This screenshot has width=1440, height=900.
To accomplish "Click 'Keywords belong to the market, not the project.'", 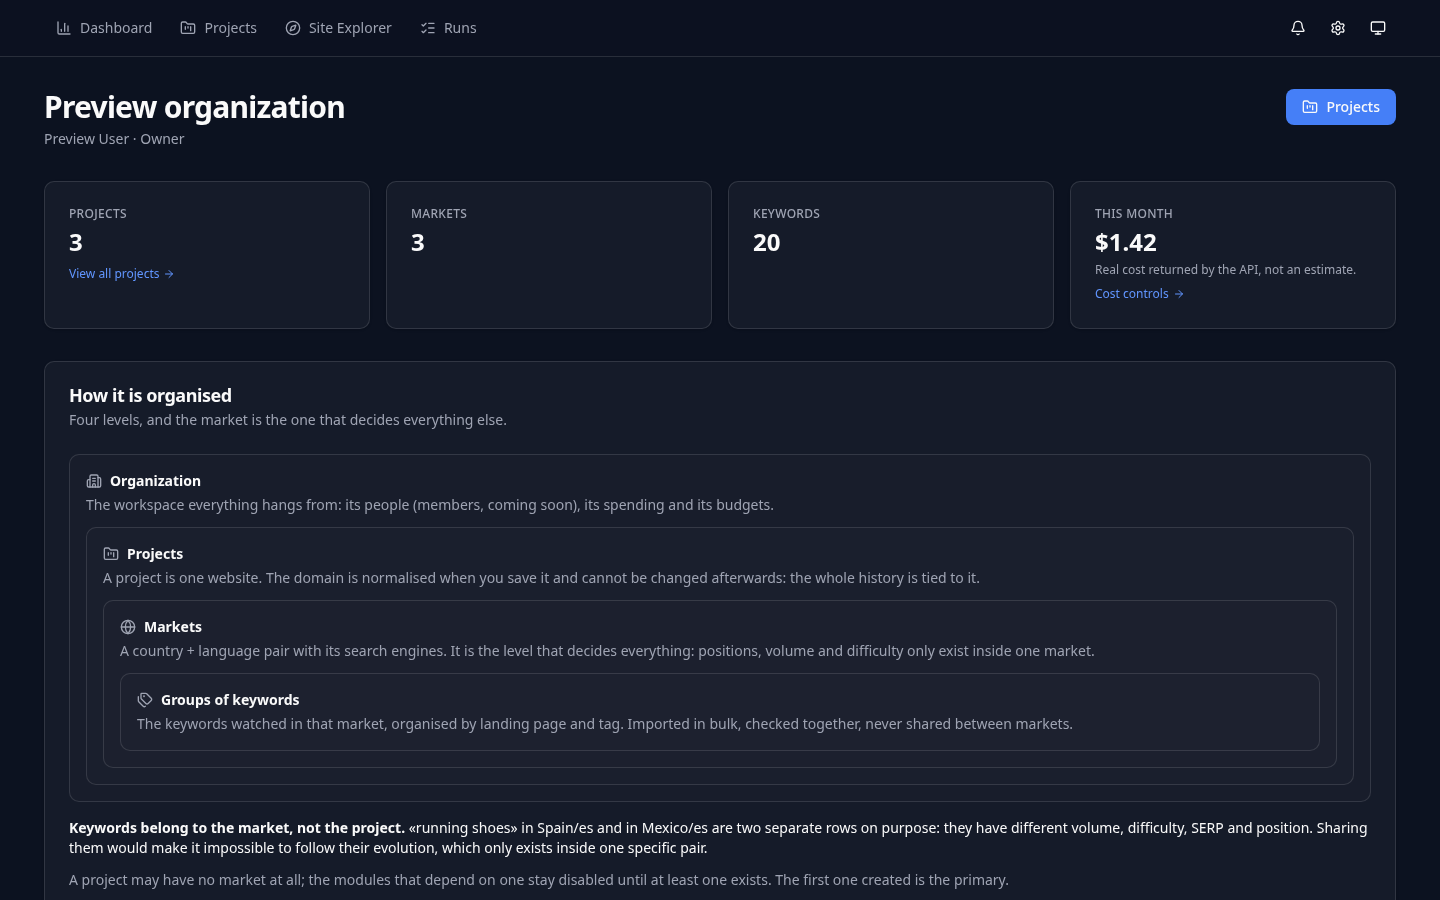I will pos(237,828).
